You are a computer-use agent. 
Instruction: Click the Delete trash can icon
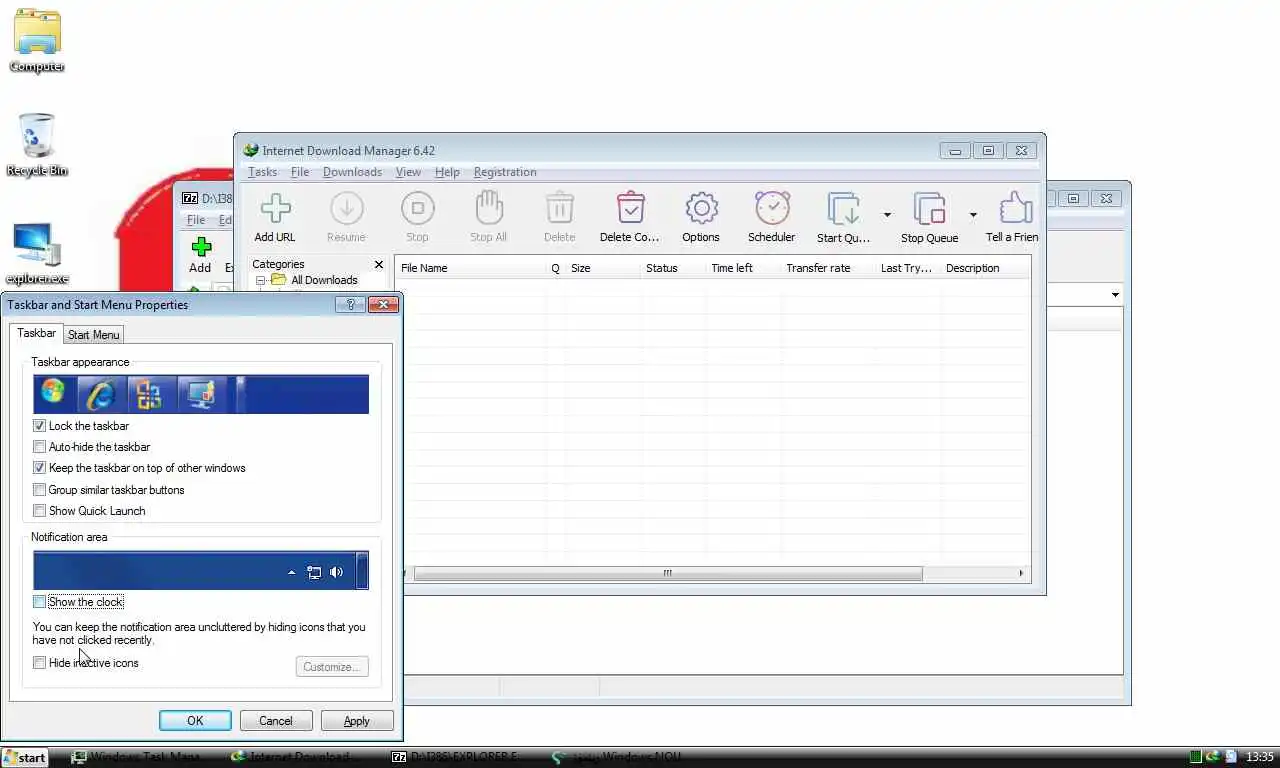(559, 208)
